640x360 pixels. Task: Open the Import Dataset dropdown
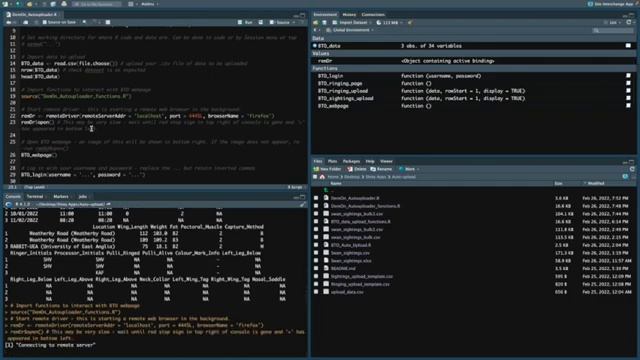(351, 22)
